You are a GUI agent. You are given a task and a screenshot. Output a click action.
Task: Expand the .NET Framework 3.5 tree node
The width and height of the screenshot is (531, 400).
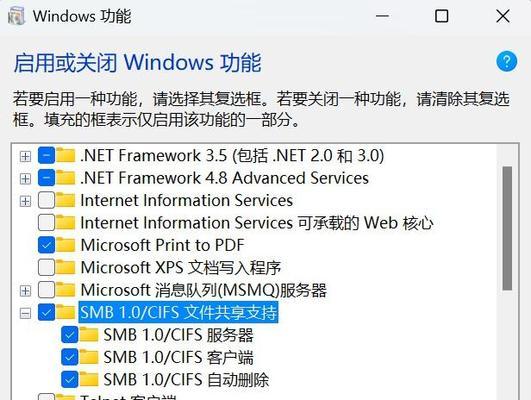[x=25, y=156]
